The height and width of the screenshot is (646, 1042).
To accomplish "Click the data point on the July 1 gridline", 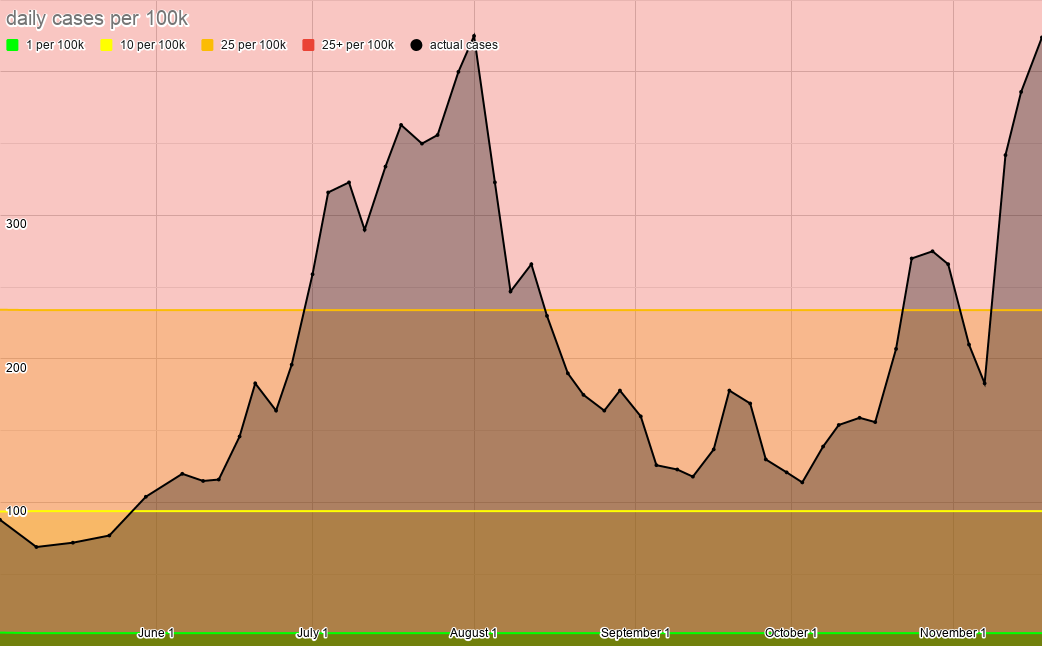I will point(312,274).
